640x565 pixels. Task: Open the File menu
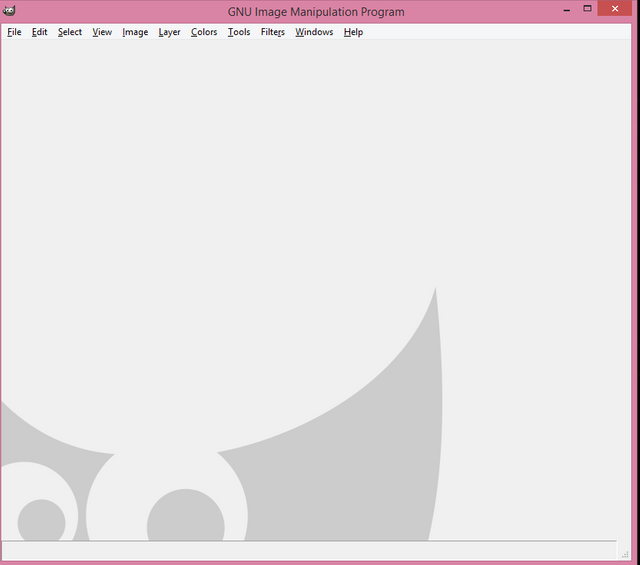(x=14, y=32)
